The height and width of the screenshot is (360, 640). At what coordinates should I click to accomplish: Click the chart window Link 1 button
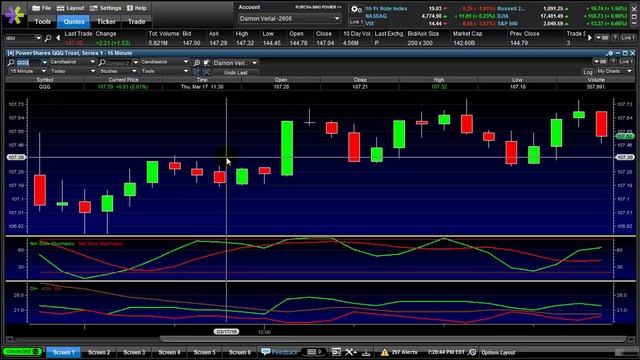point(626,62)
